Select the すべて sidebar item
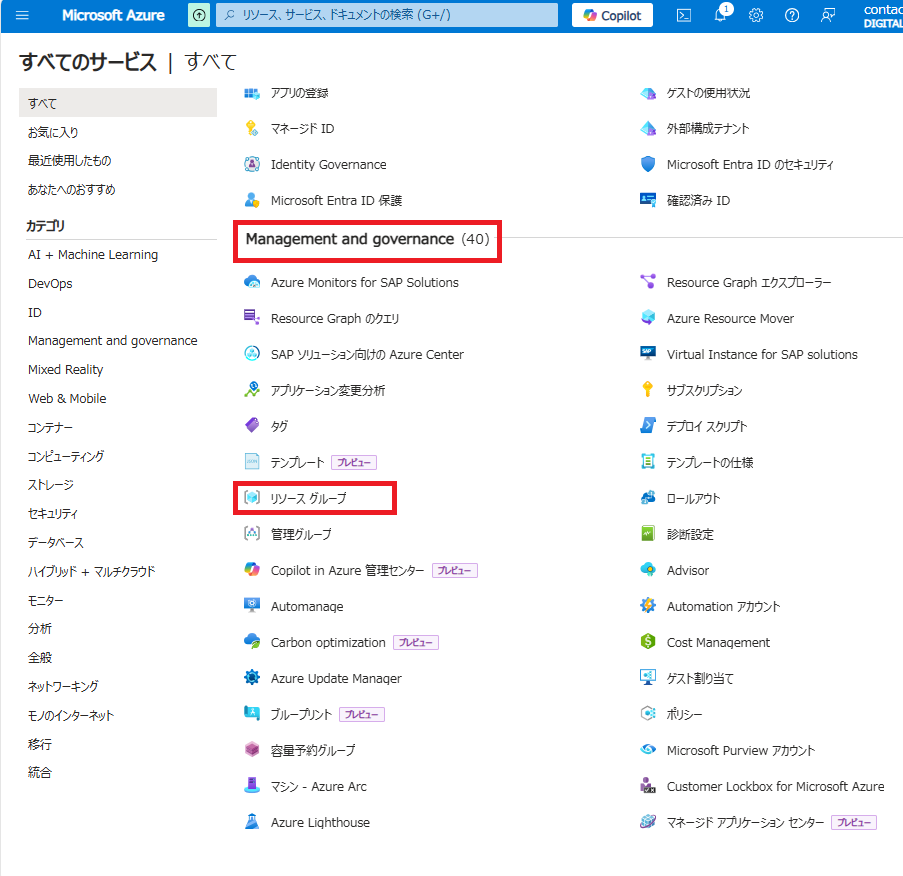This screenshot has width=903, height=876. click(117, 103)
